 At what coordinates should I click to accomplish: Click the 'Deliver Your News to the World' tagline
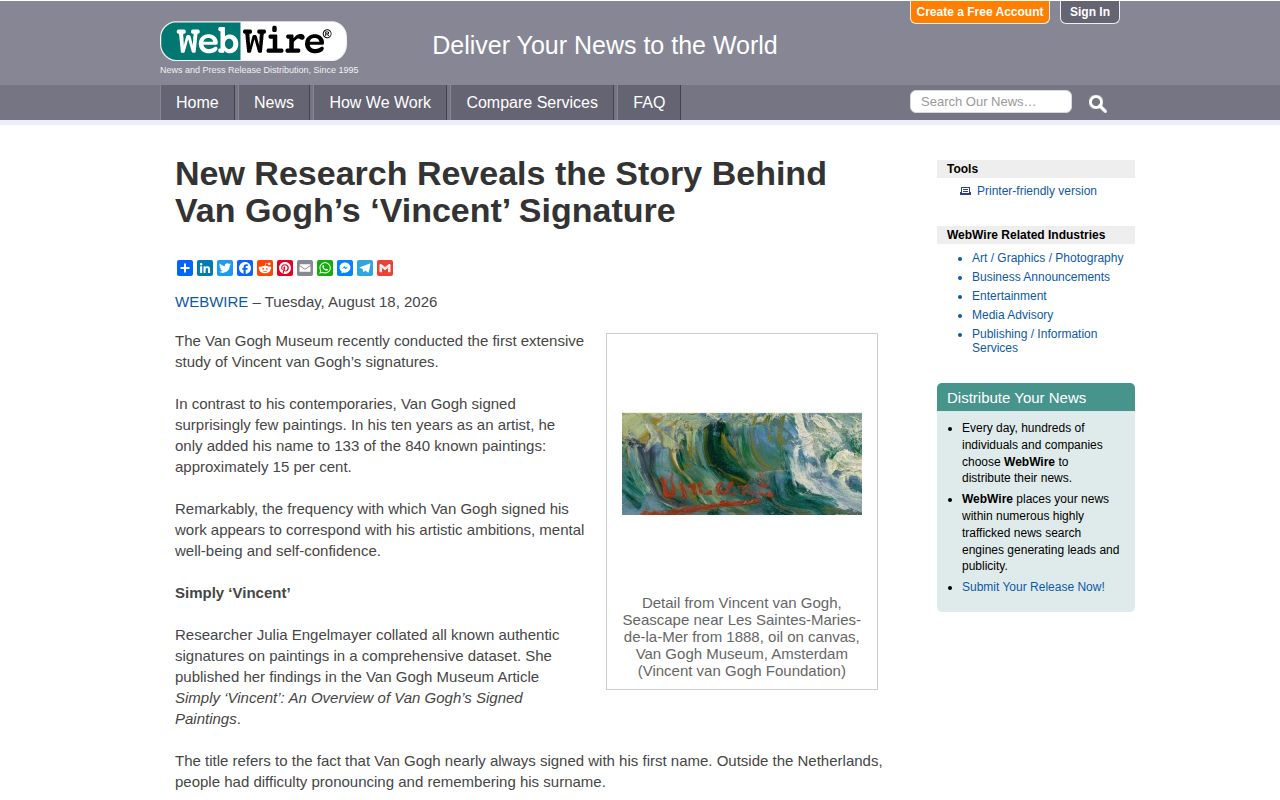605,46
